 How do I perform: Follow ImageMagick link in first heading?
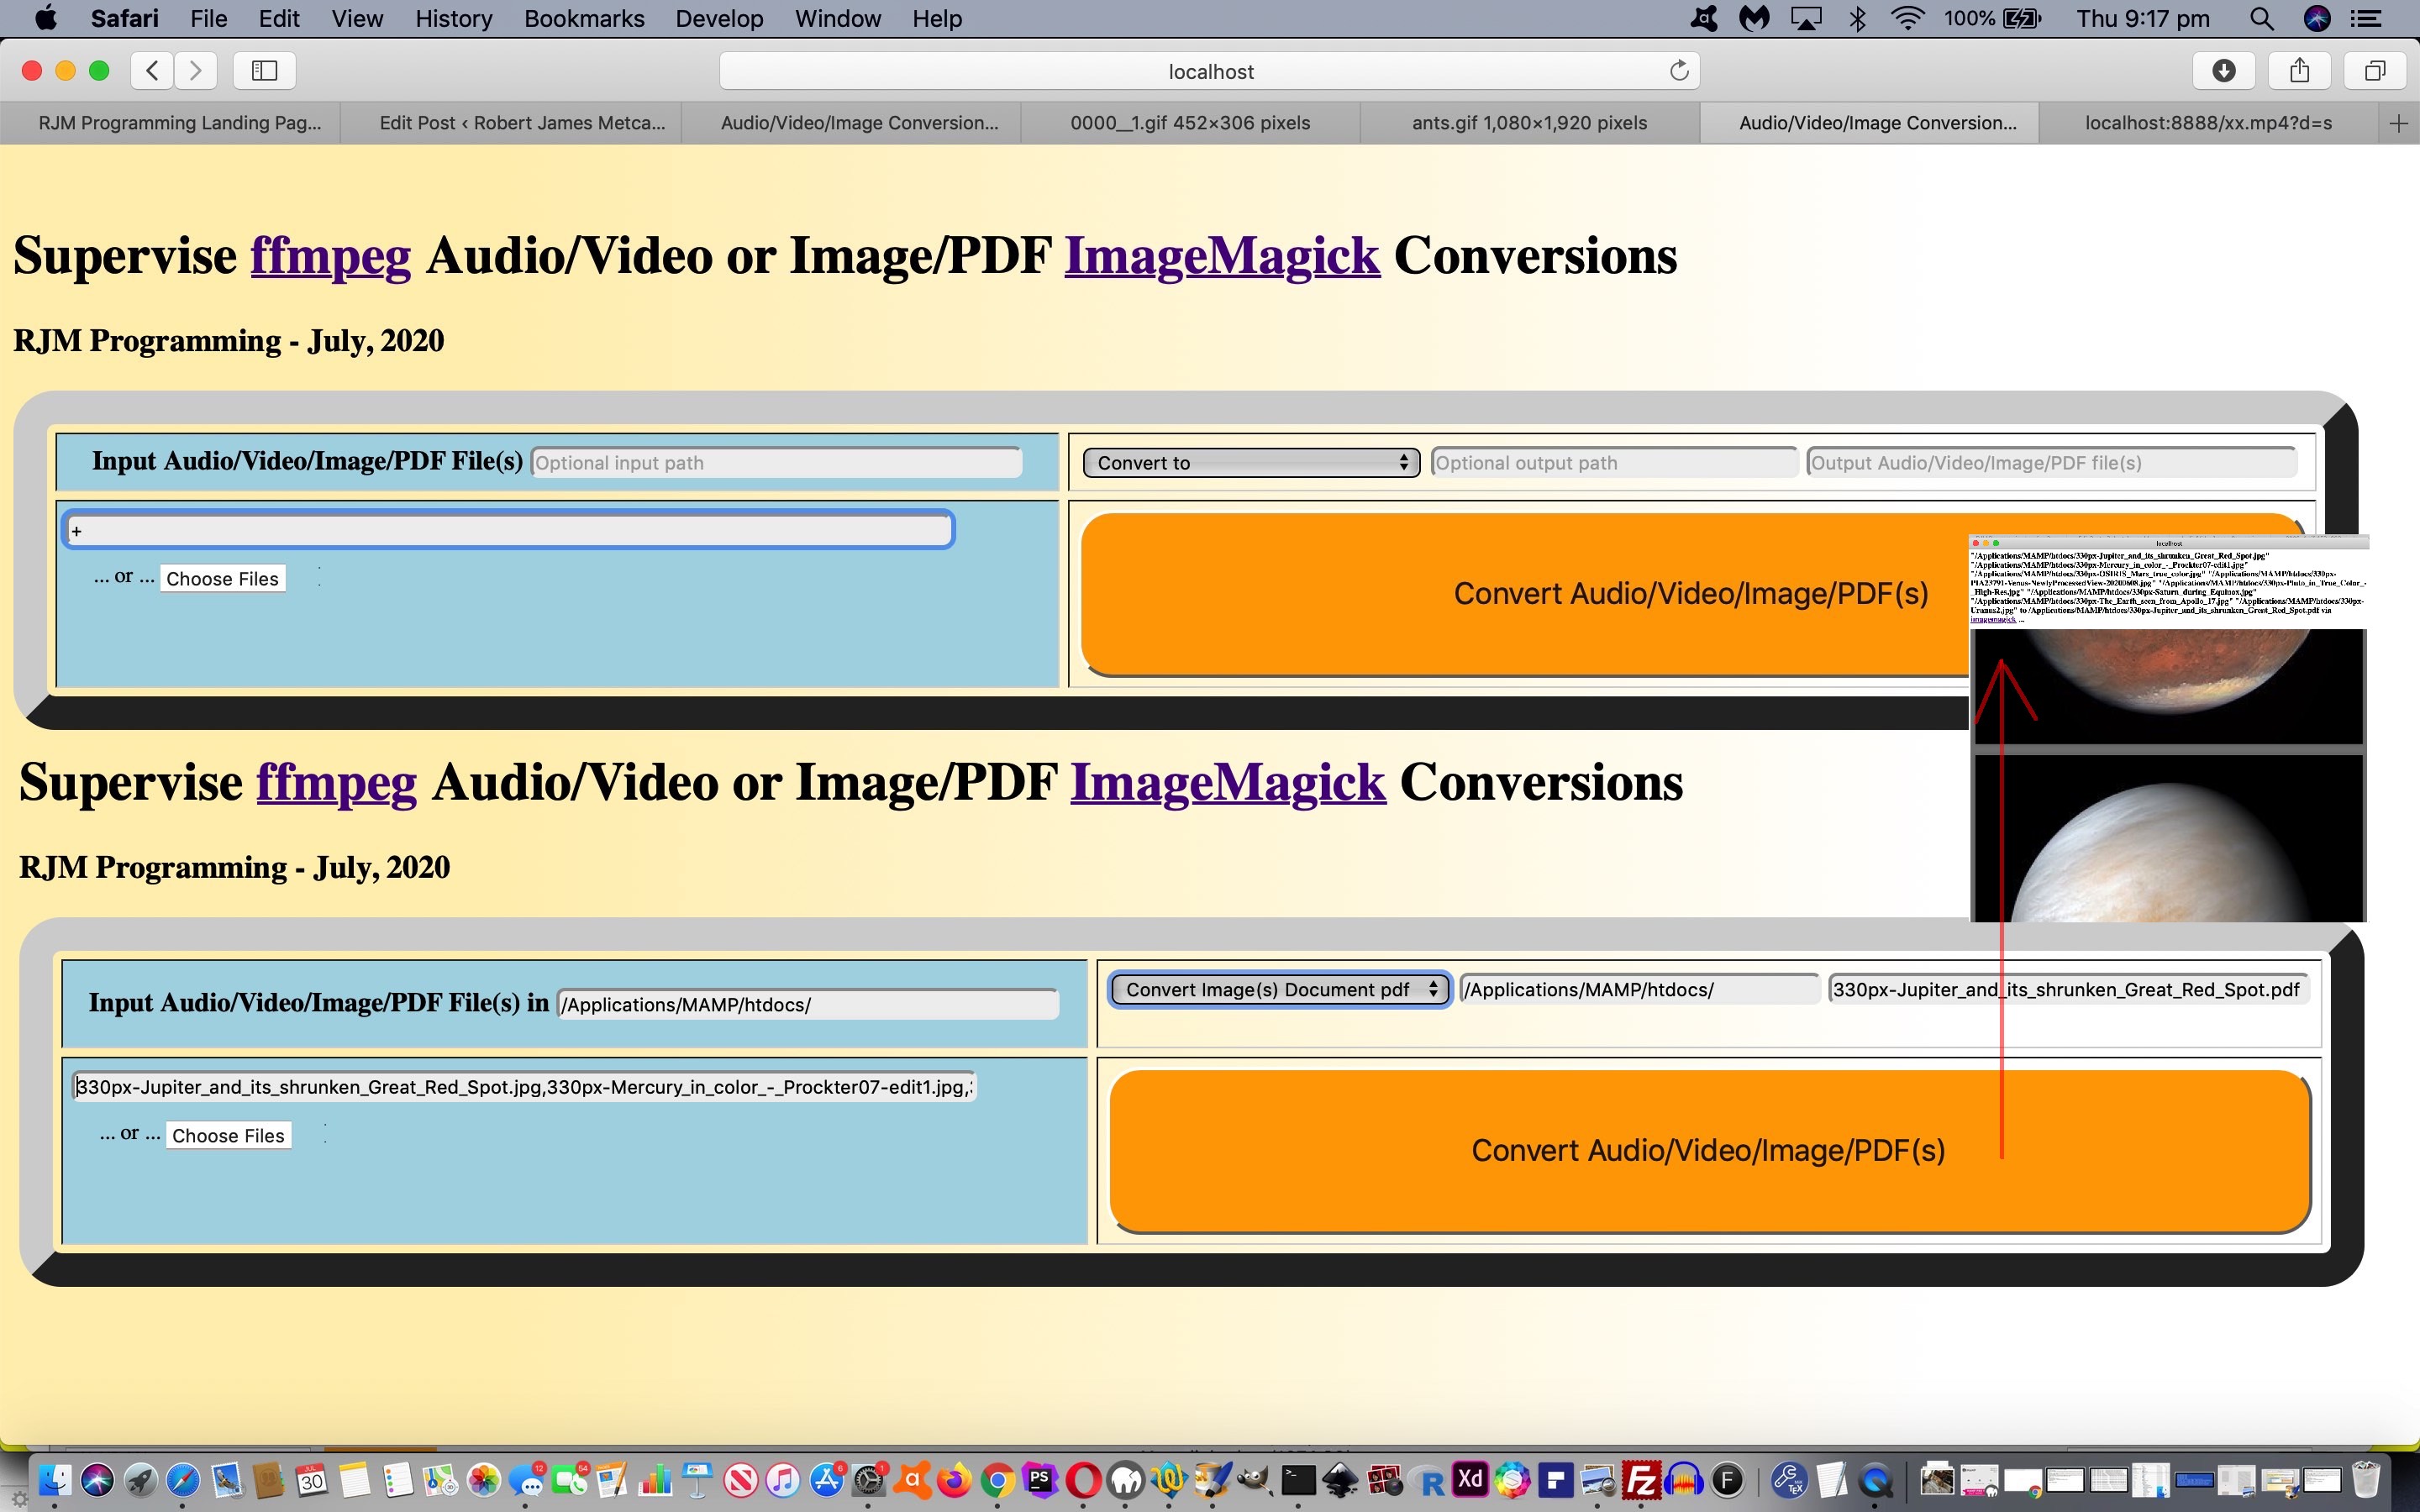[x=1222, y=256]
